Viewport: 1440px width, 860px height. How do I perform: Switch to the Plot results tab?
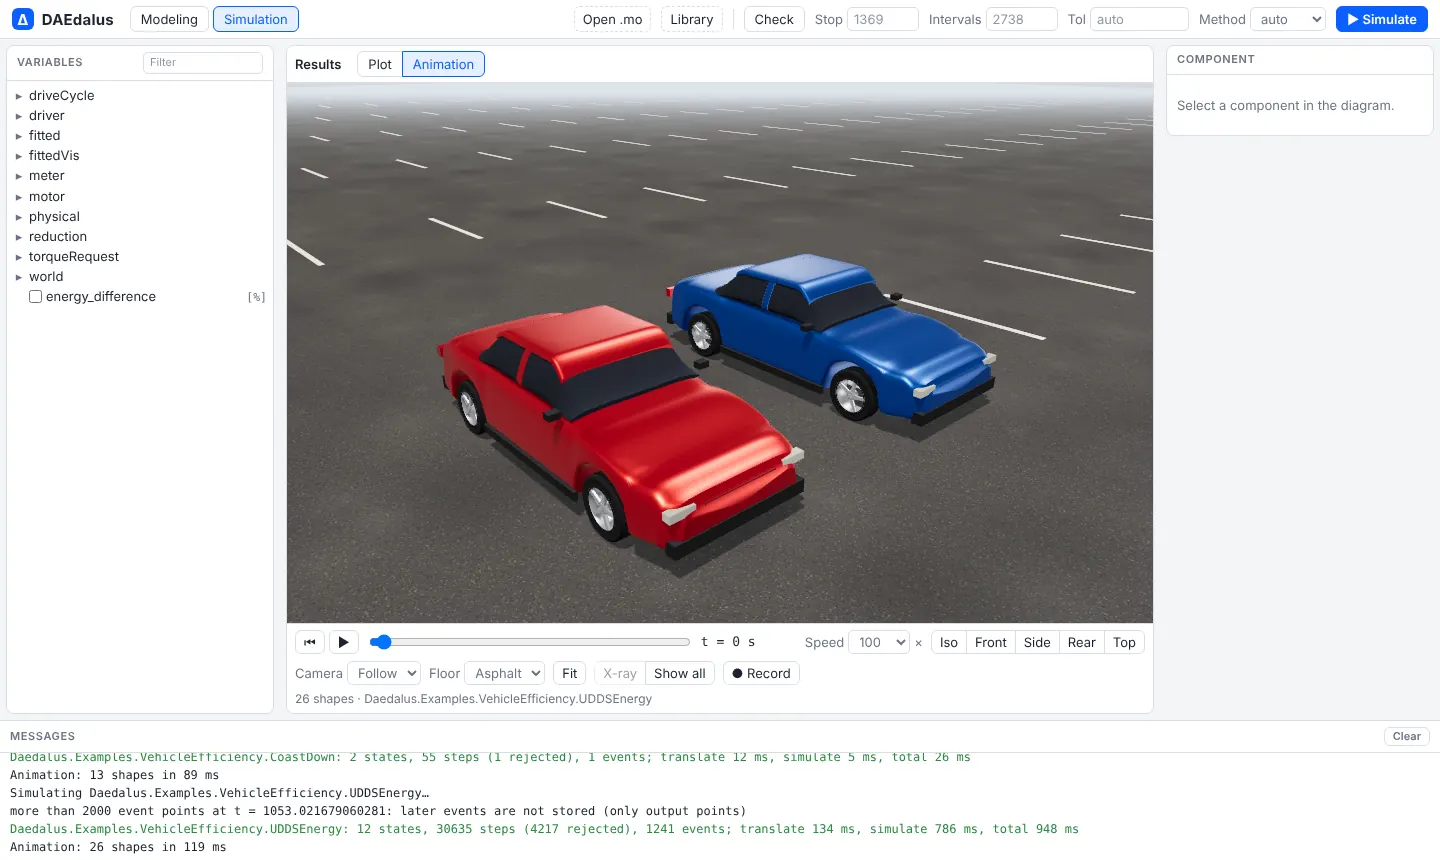[380, 64]
